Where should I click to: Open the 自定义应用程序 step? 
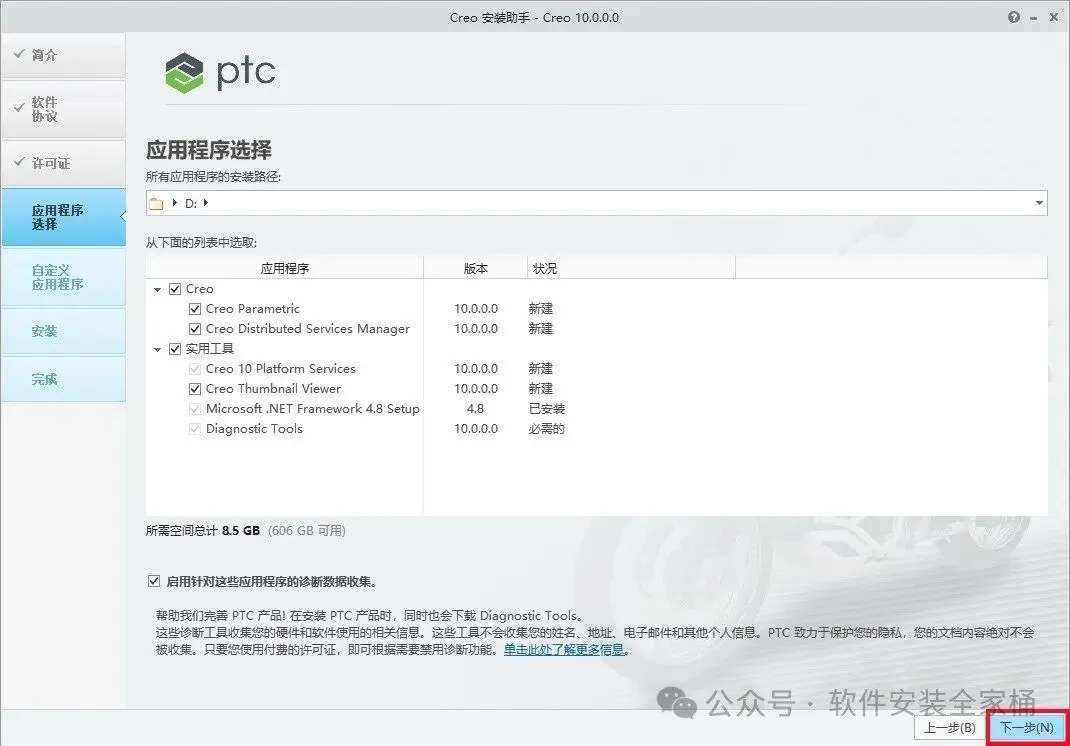coord(63,277)
